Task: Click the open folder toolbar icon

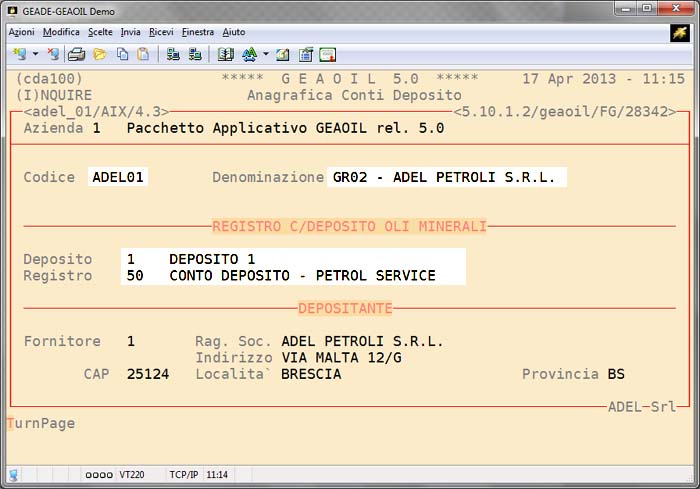Action: pos(99,54)
